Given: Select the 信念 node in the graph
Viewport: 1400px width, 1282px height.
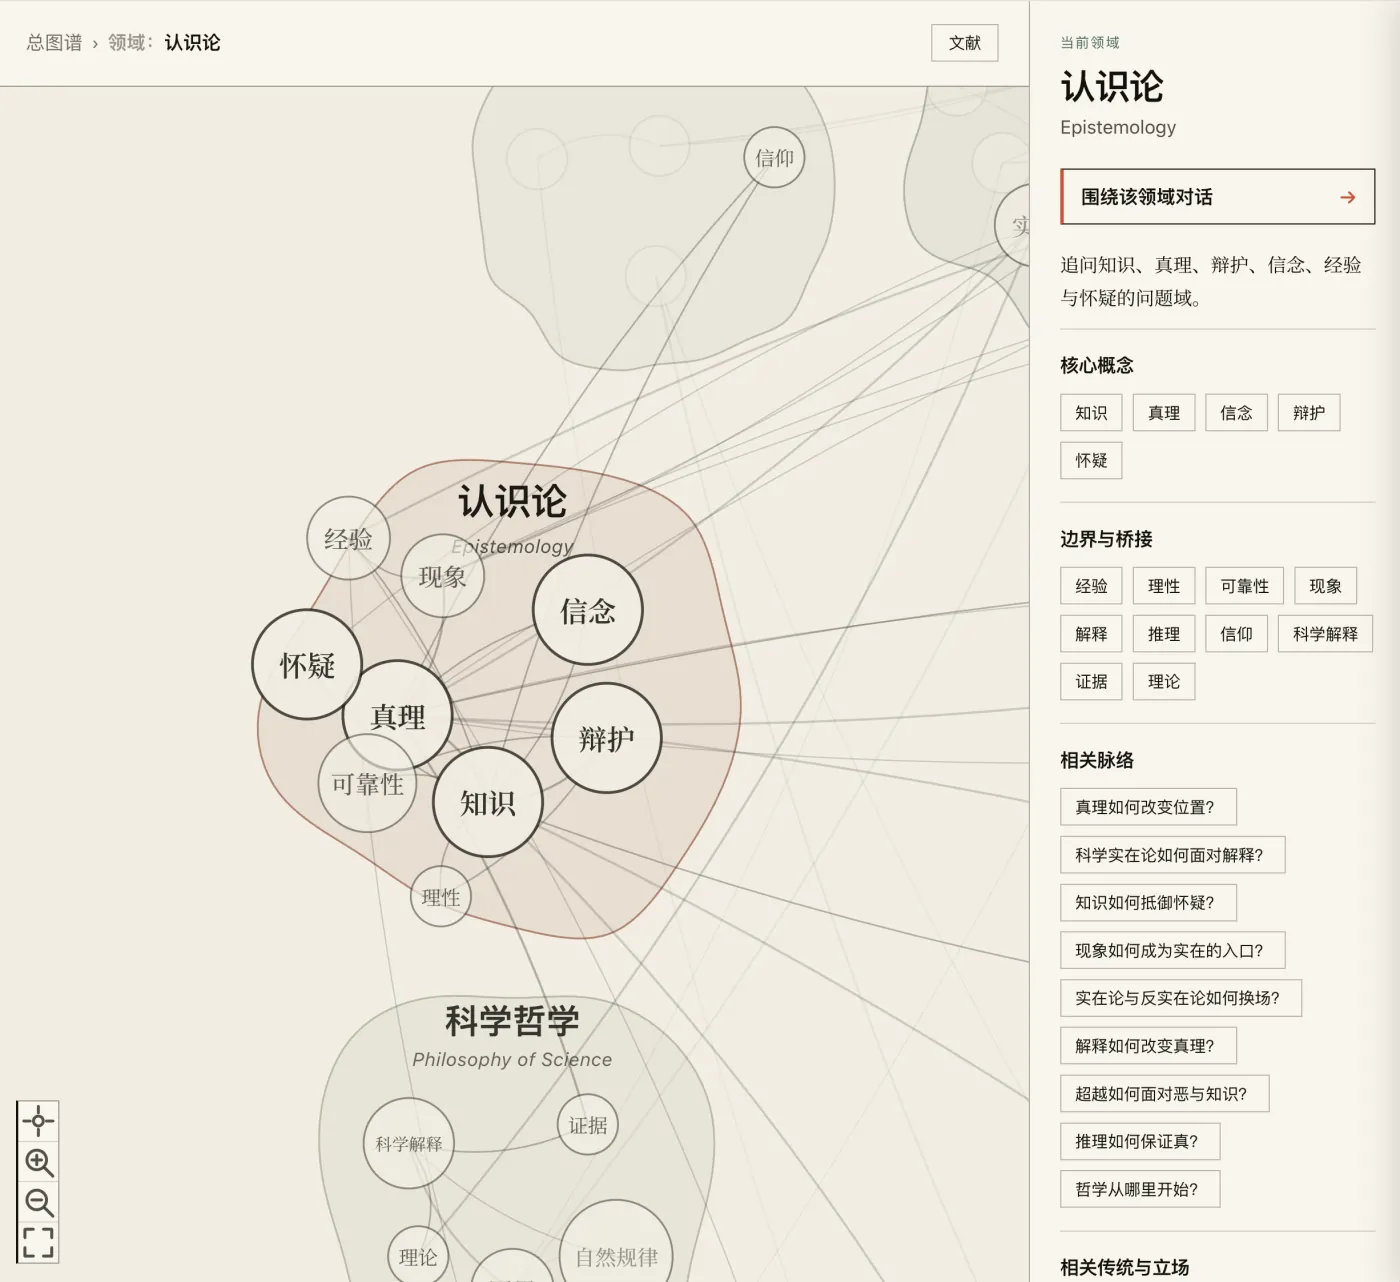Looking at the screenshot, I should click(x=588, y=610).
